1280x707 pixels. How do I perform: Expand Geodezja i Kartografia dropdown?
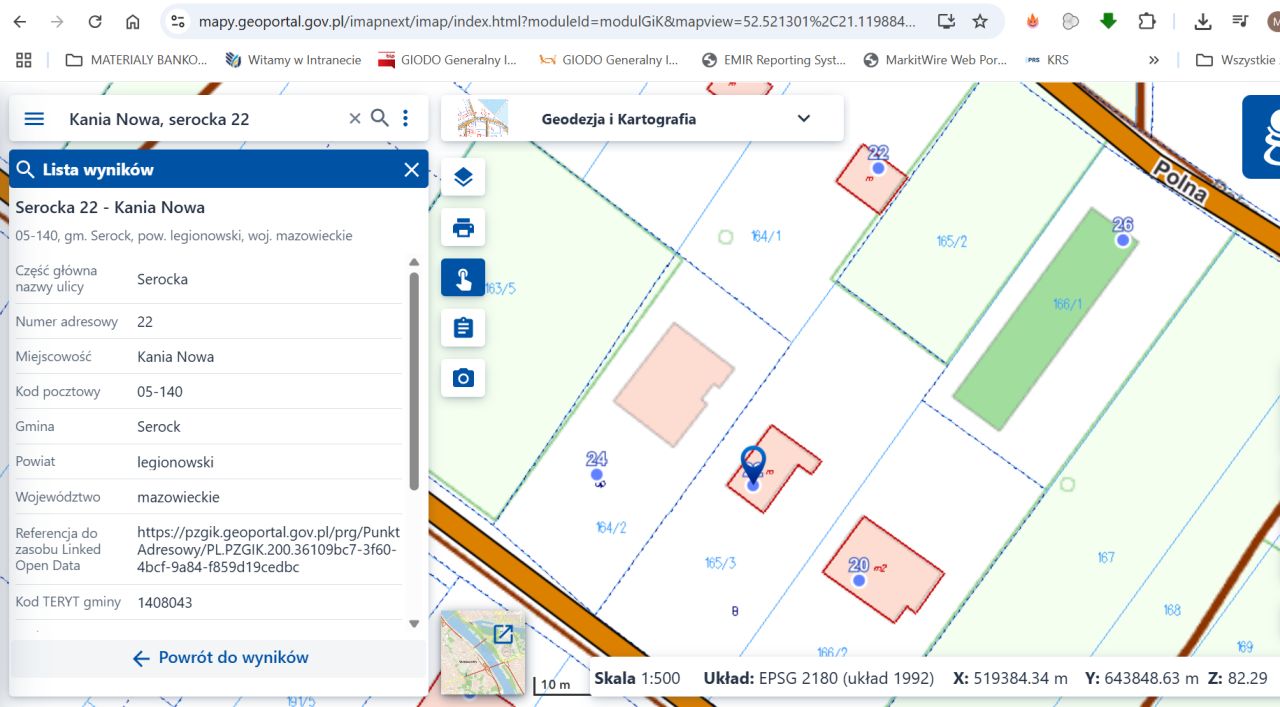[803, 119]
